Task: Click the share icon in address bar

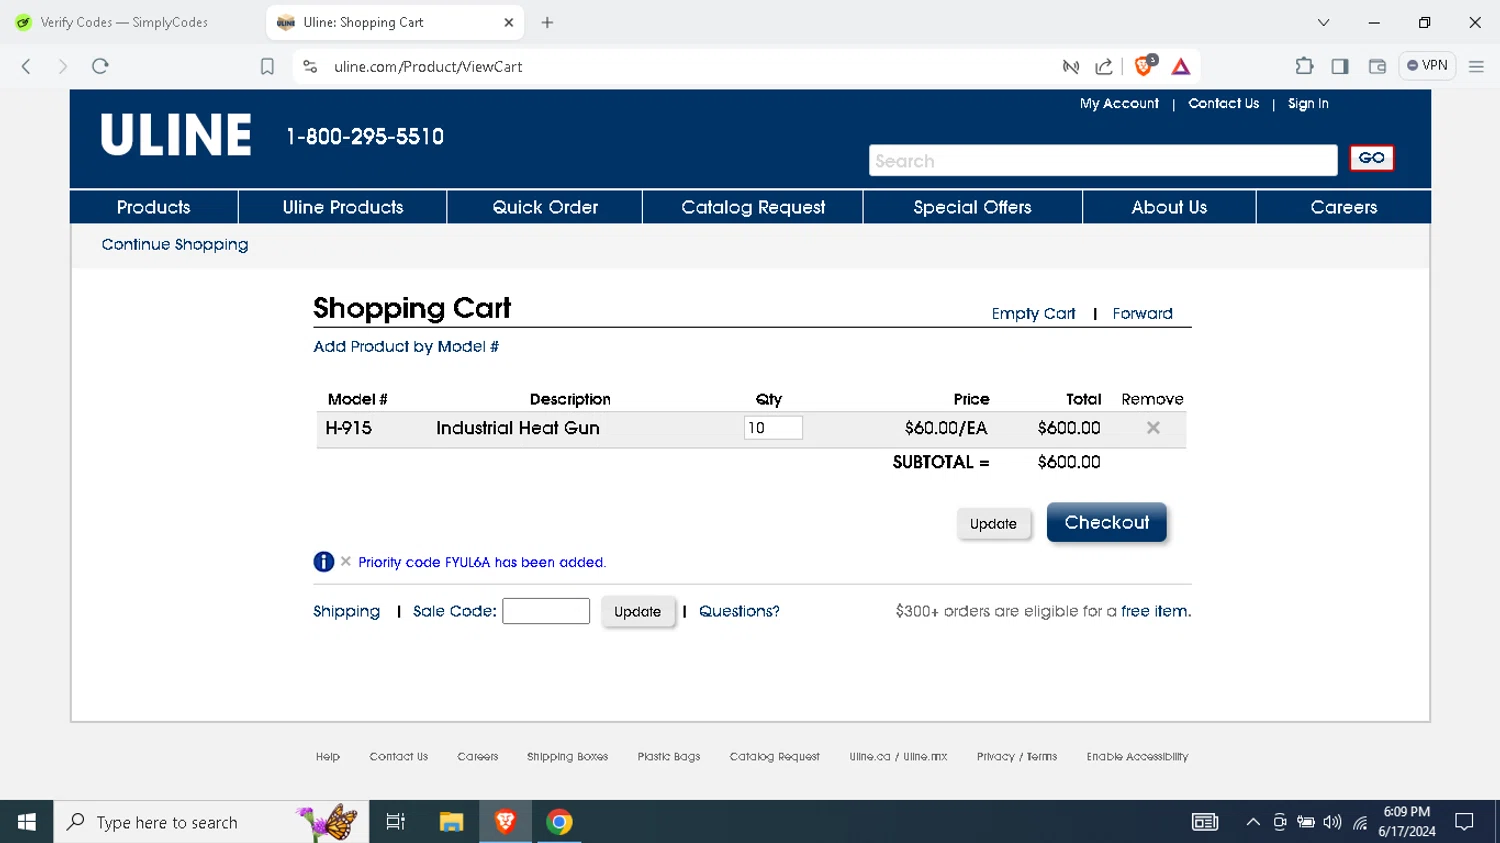Action: [x=1104, y=66]
